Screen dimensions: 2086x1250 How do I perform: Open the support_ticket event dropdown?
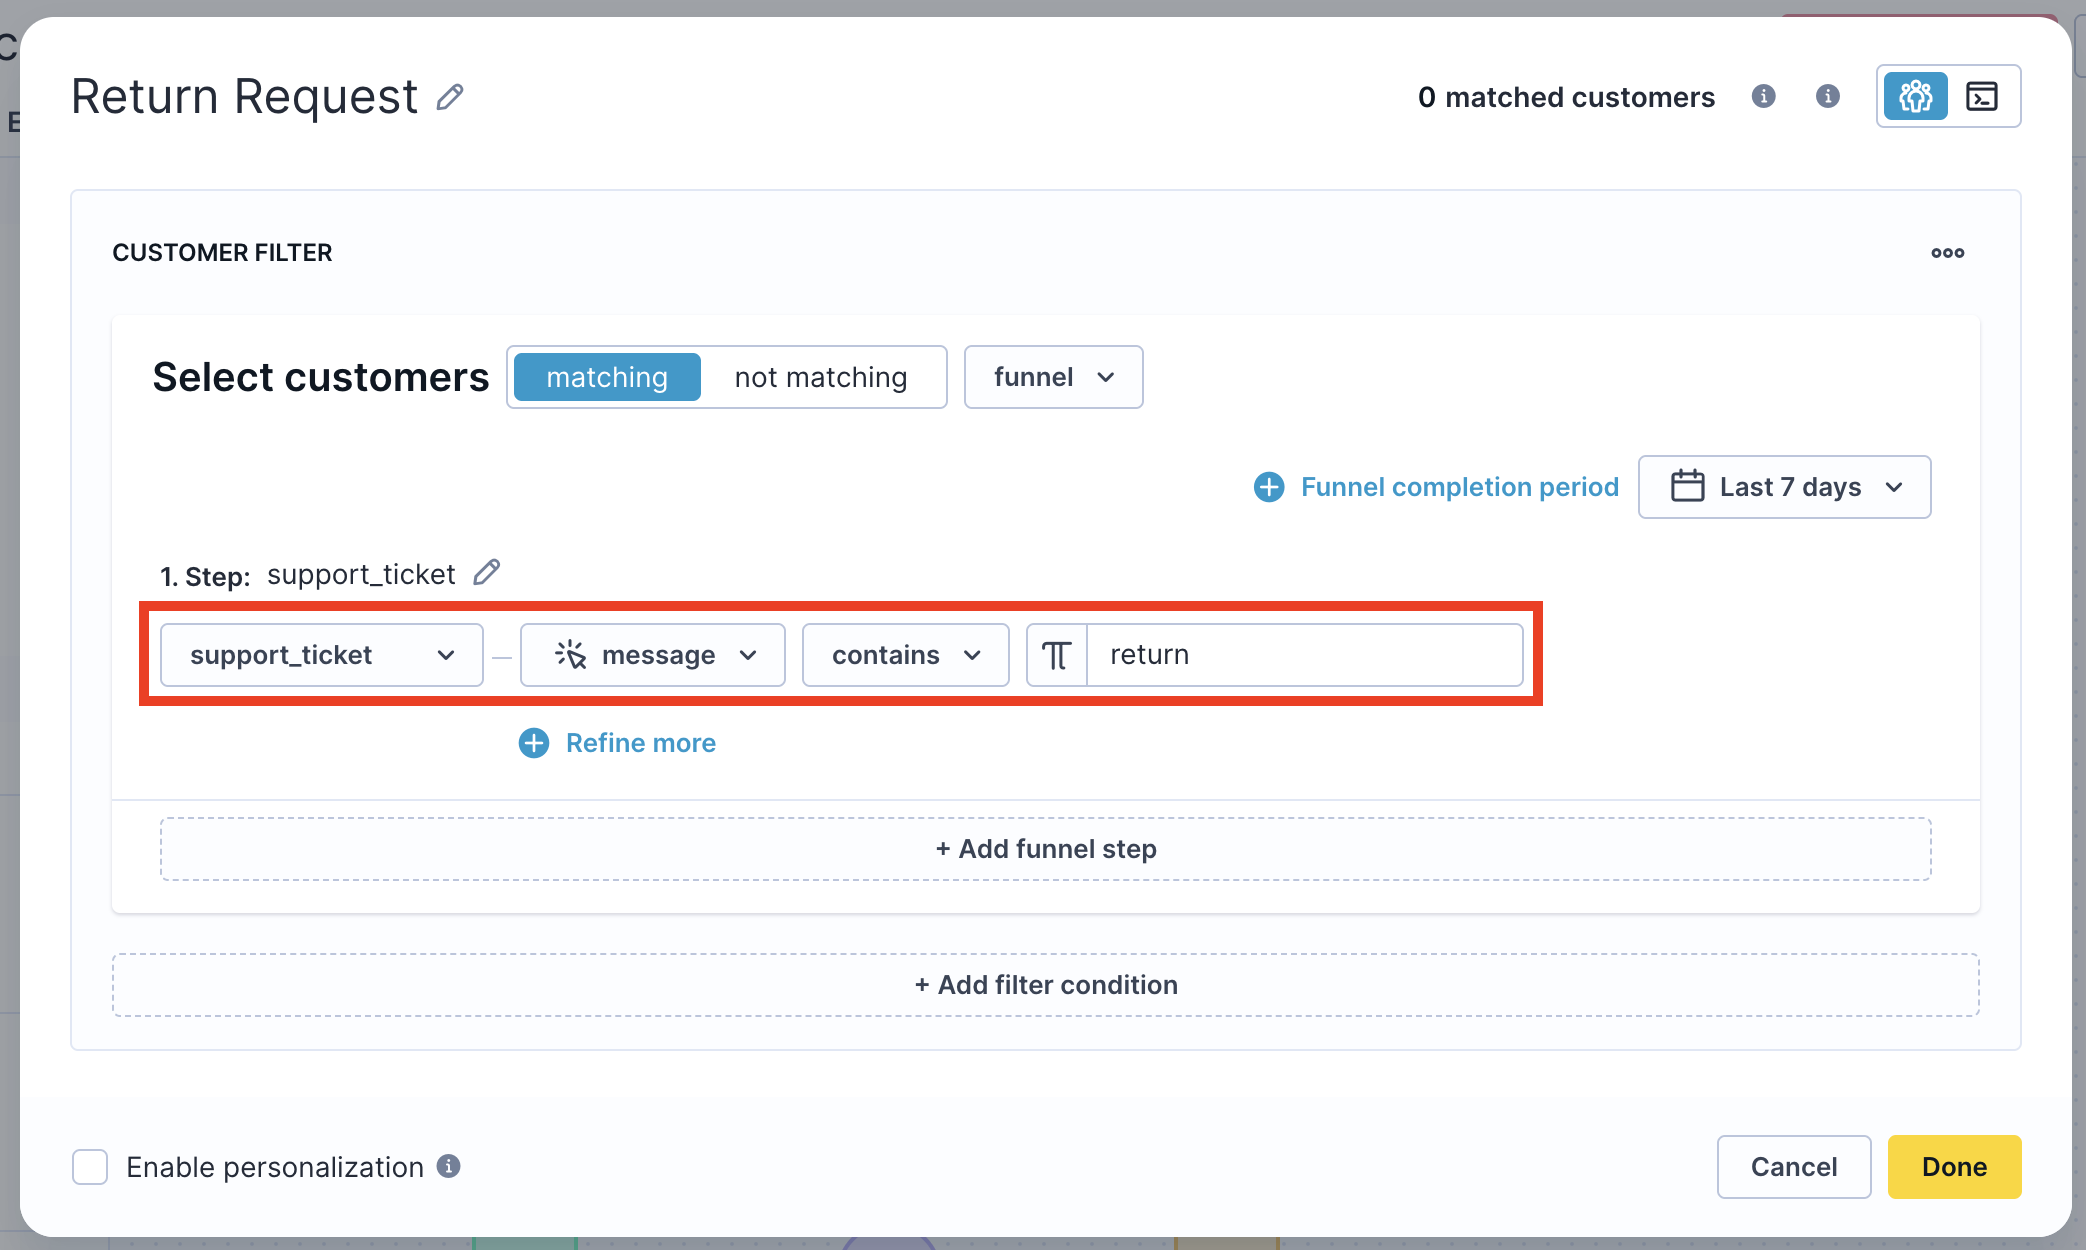[321, 655]
